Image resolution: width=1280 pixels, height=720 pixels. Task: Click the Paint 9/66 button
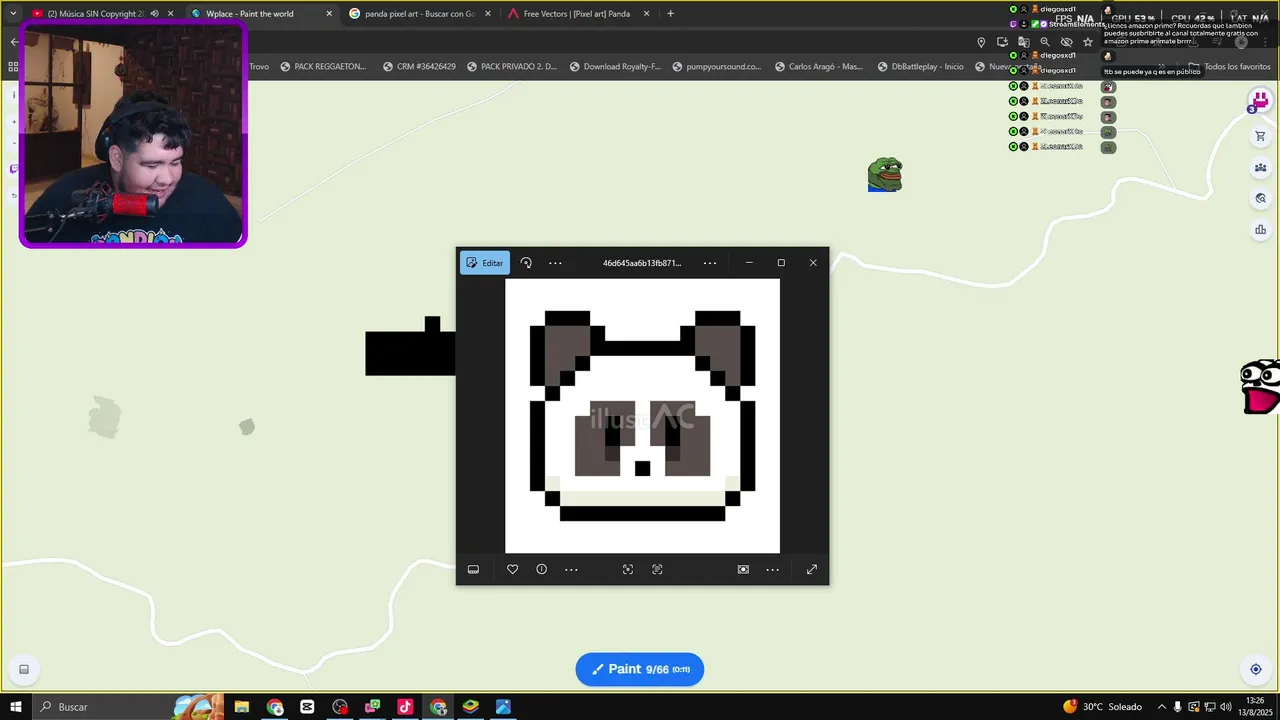click(x=640, y=669)
